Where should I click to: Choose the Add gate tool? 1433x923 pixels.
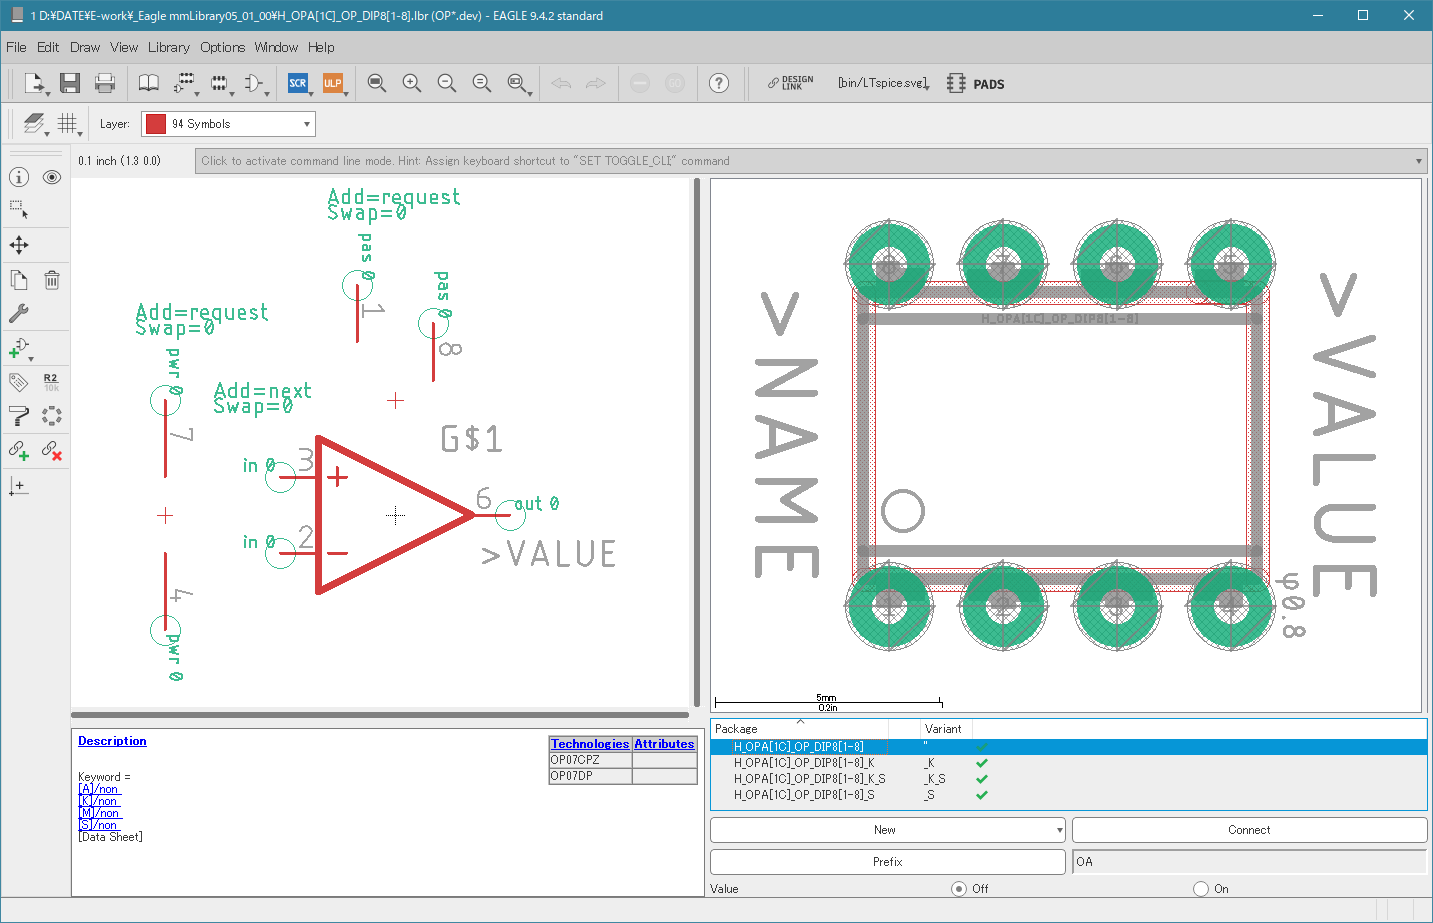(19, 348)
